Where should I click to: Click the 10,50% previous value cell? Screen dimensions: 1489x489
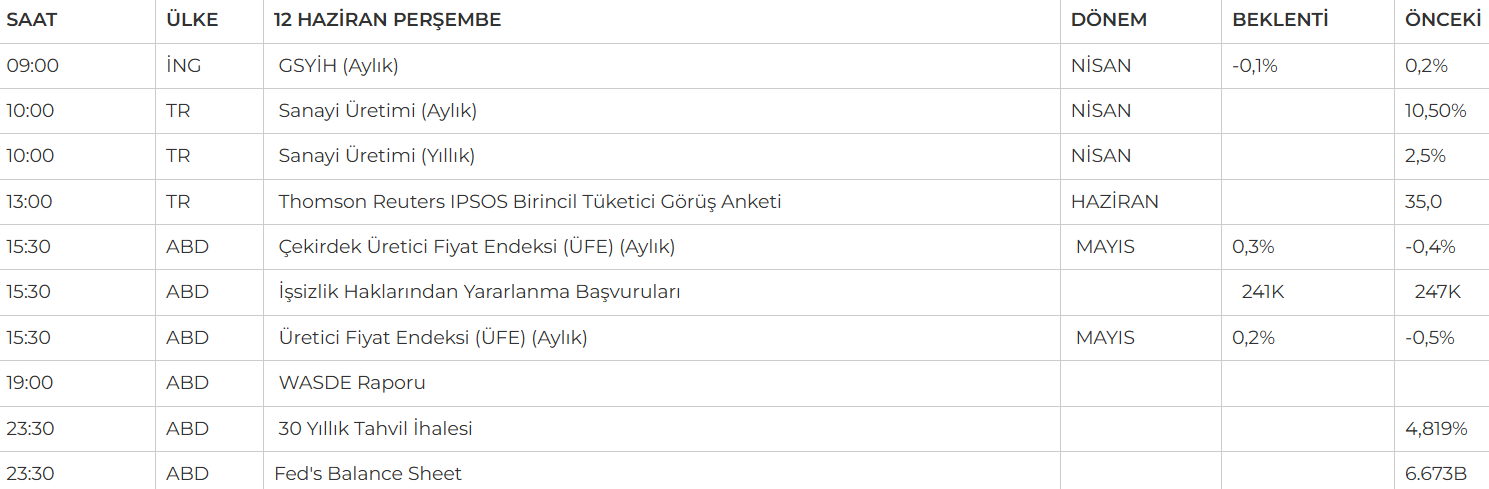(x=1436, y=111)
